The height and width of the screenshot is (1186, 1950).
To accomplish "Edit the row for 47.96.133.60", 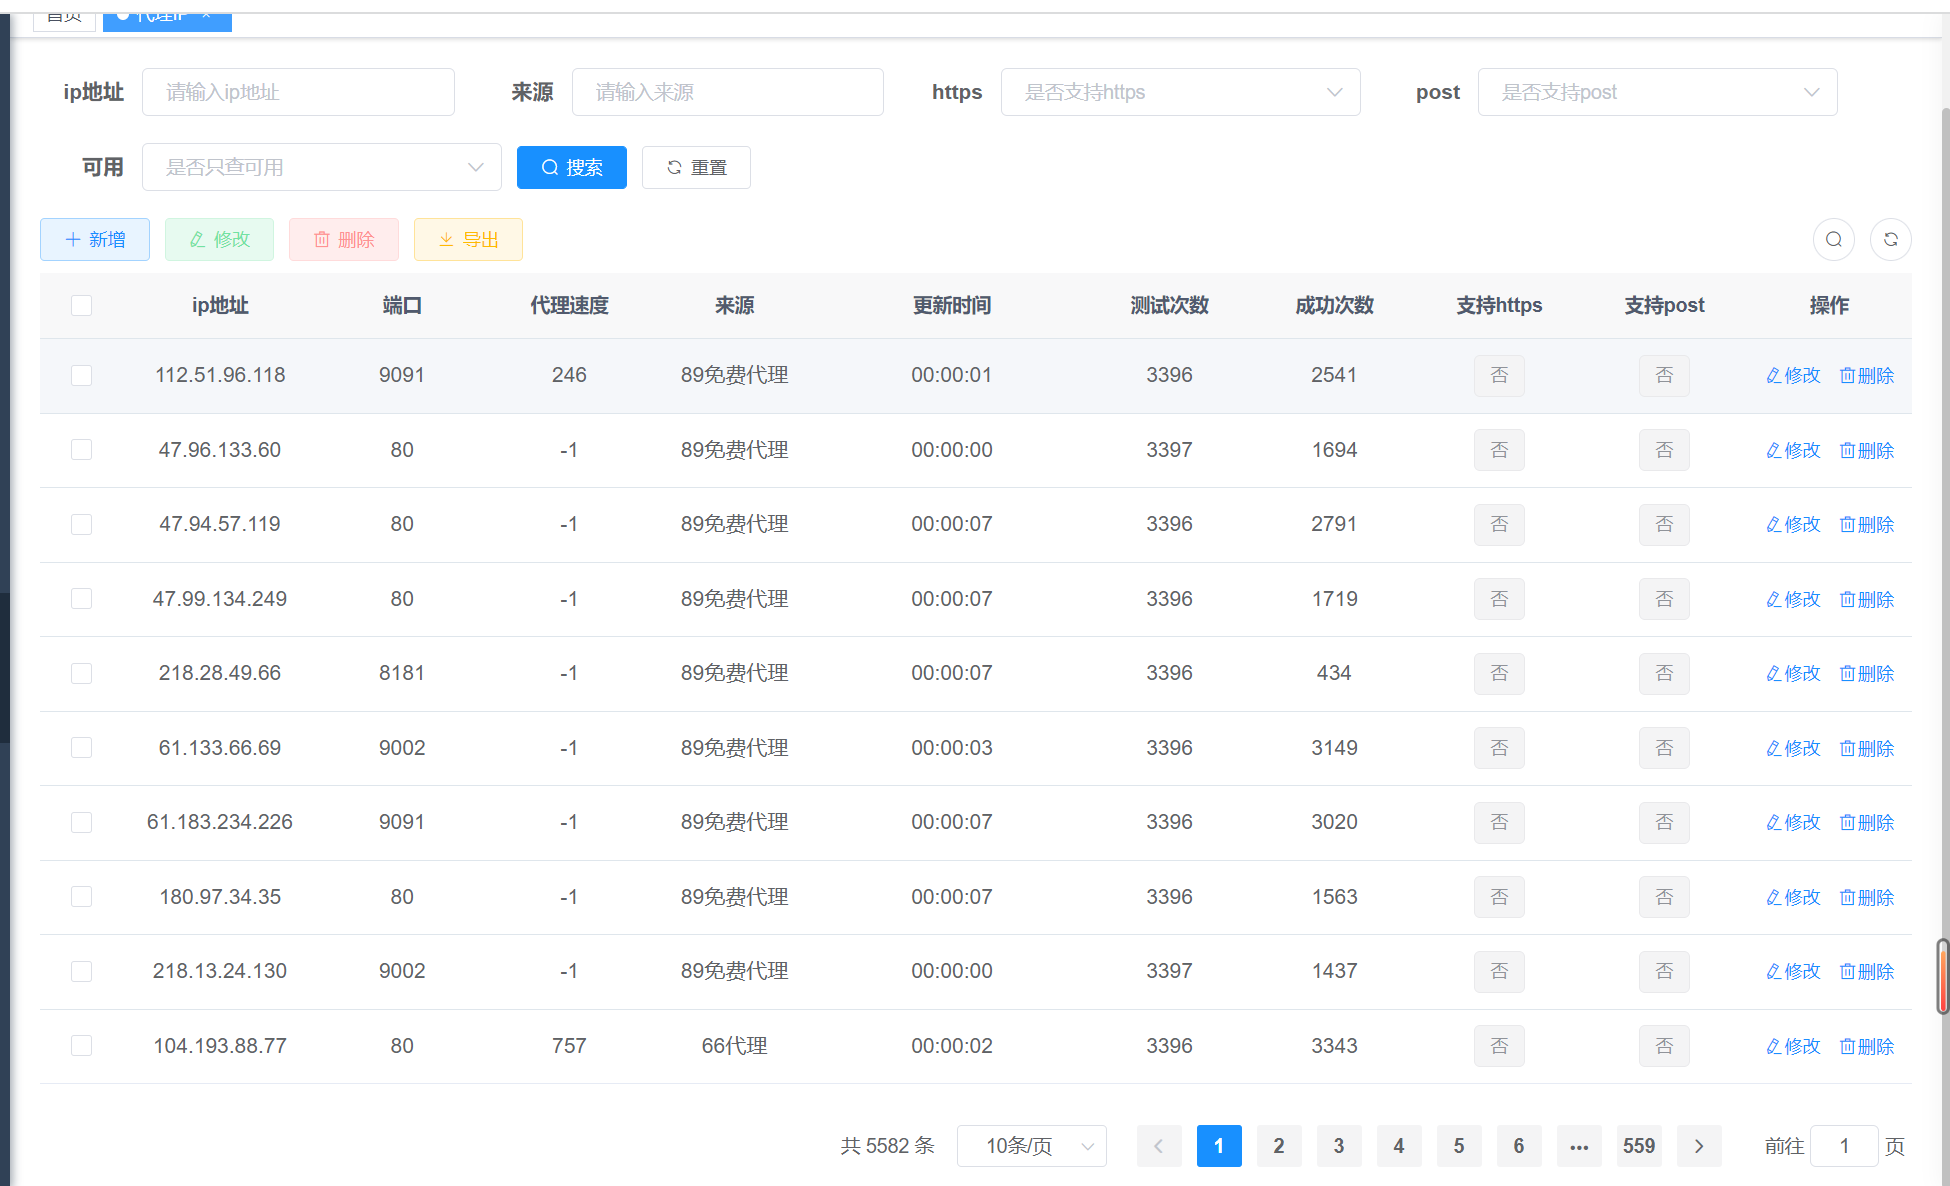I will [x=1793, y=450].
